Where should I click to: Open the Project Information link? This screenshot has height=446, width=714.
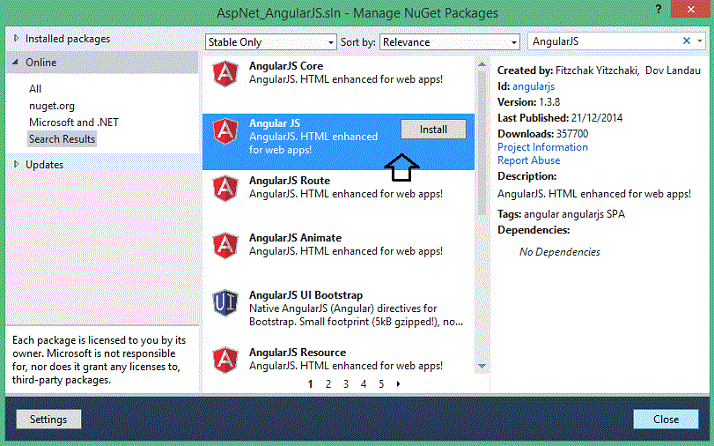(x=542, y=147)
